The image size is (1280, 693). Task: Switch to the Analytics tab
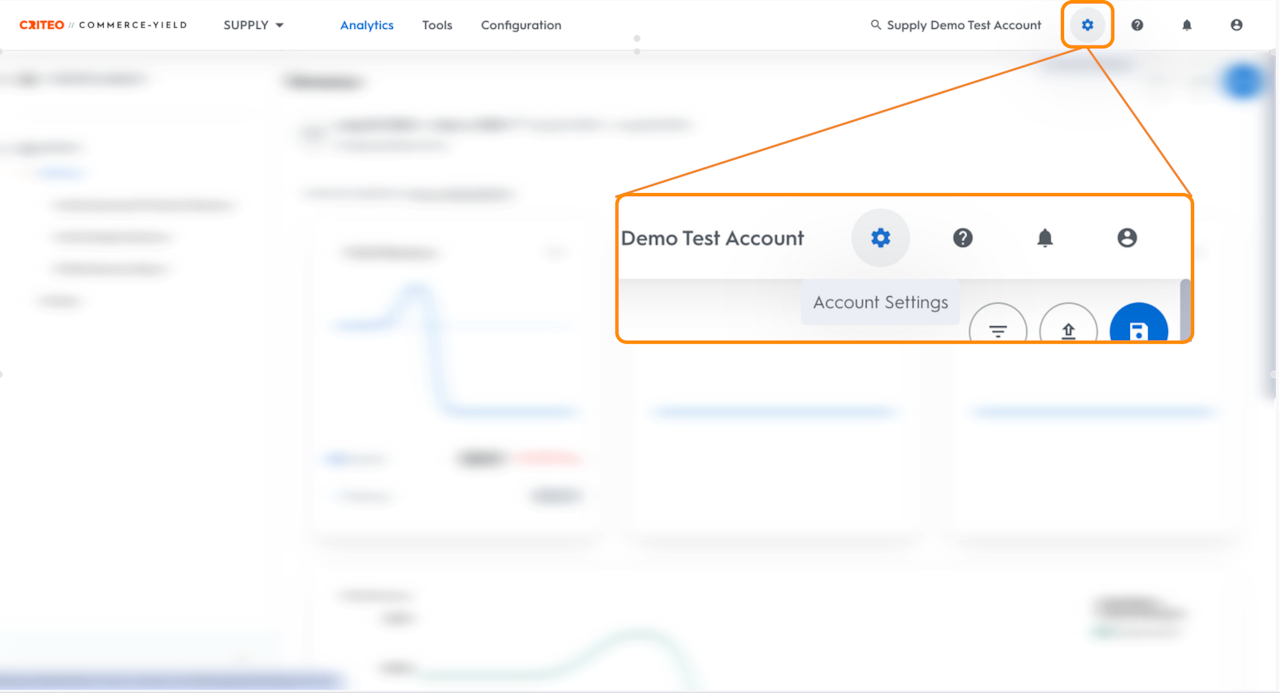367,25
